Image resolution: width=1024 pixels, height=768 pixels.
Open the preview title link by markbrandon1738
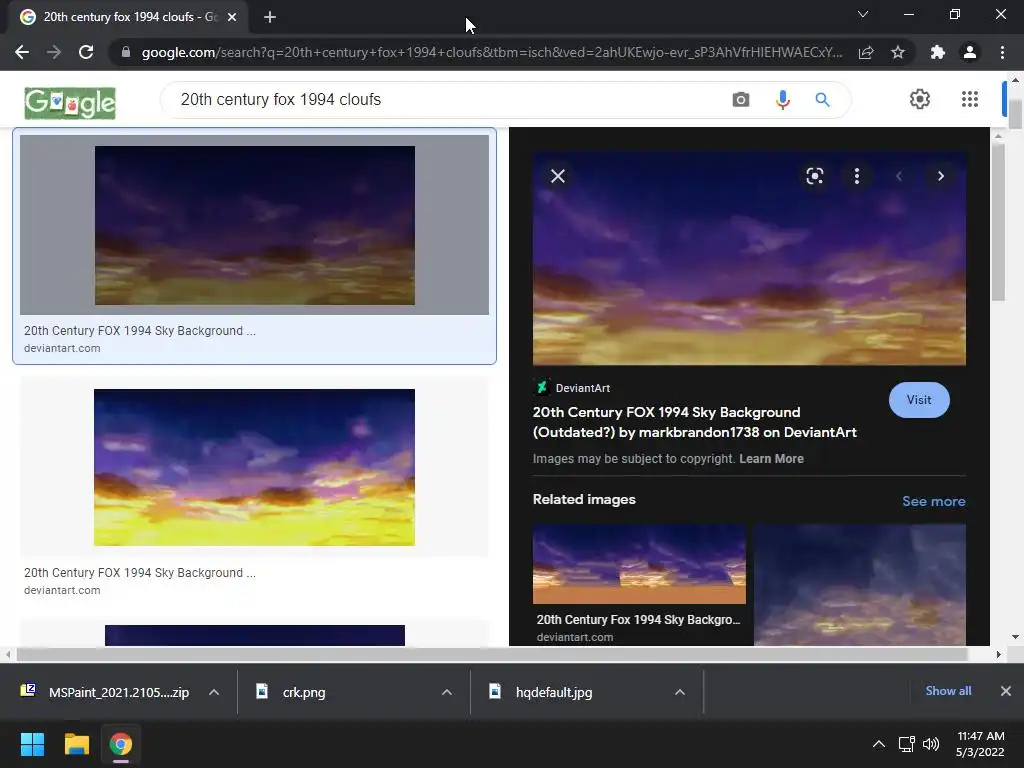[695, 422]
